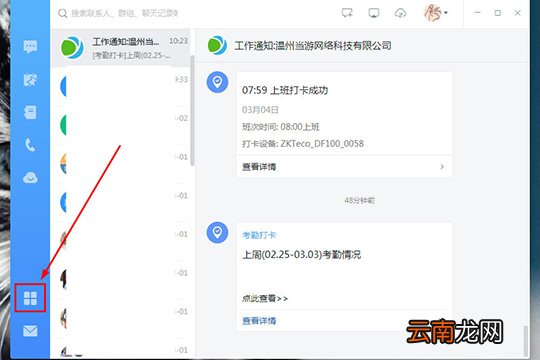
Task: Click the 考勤打卡 link title
Action: [x=259, y=235]
